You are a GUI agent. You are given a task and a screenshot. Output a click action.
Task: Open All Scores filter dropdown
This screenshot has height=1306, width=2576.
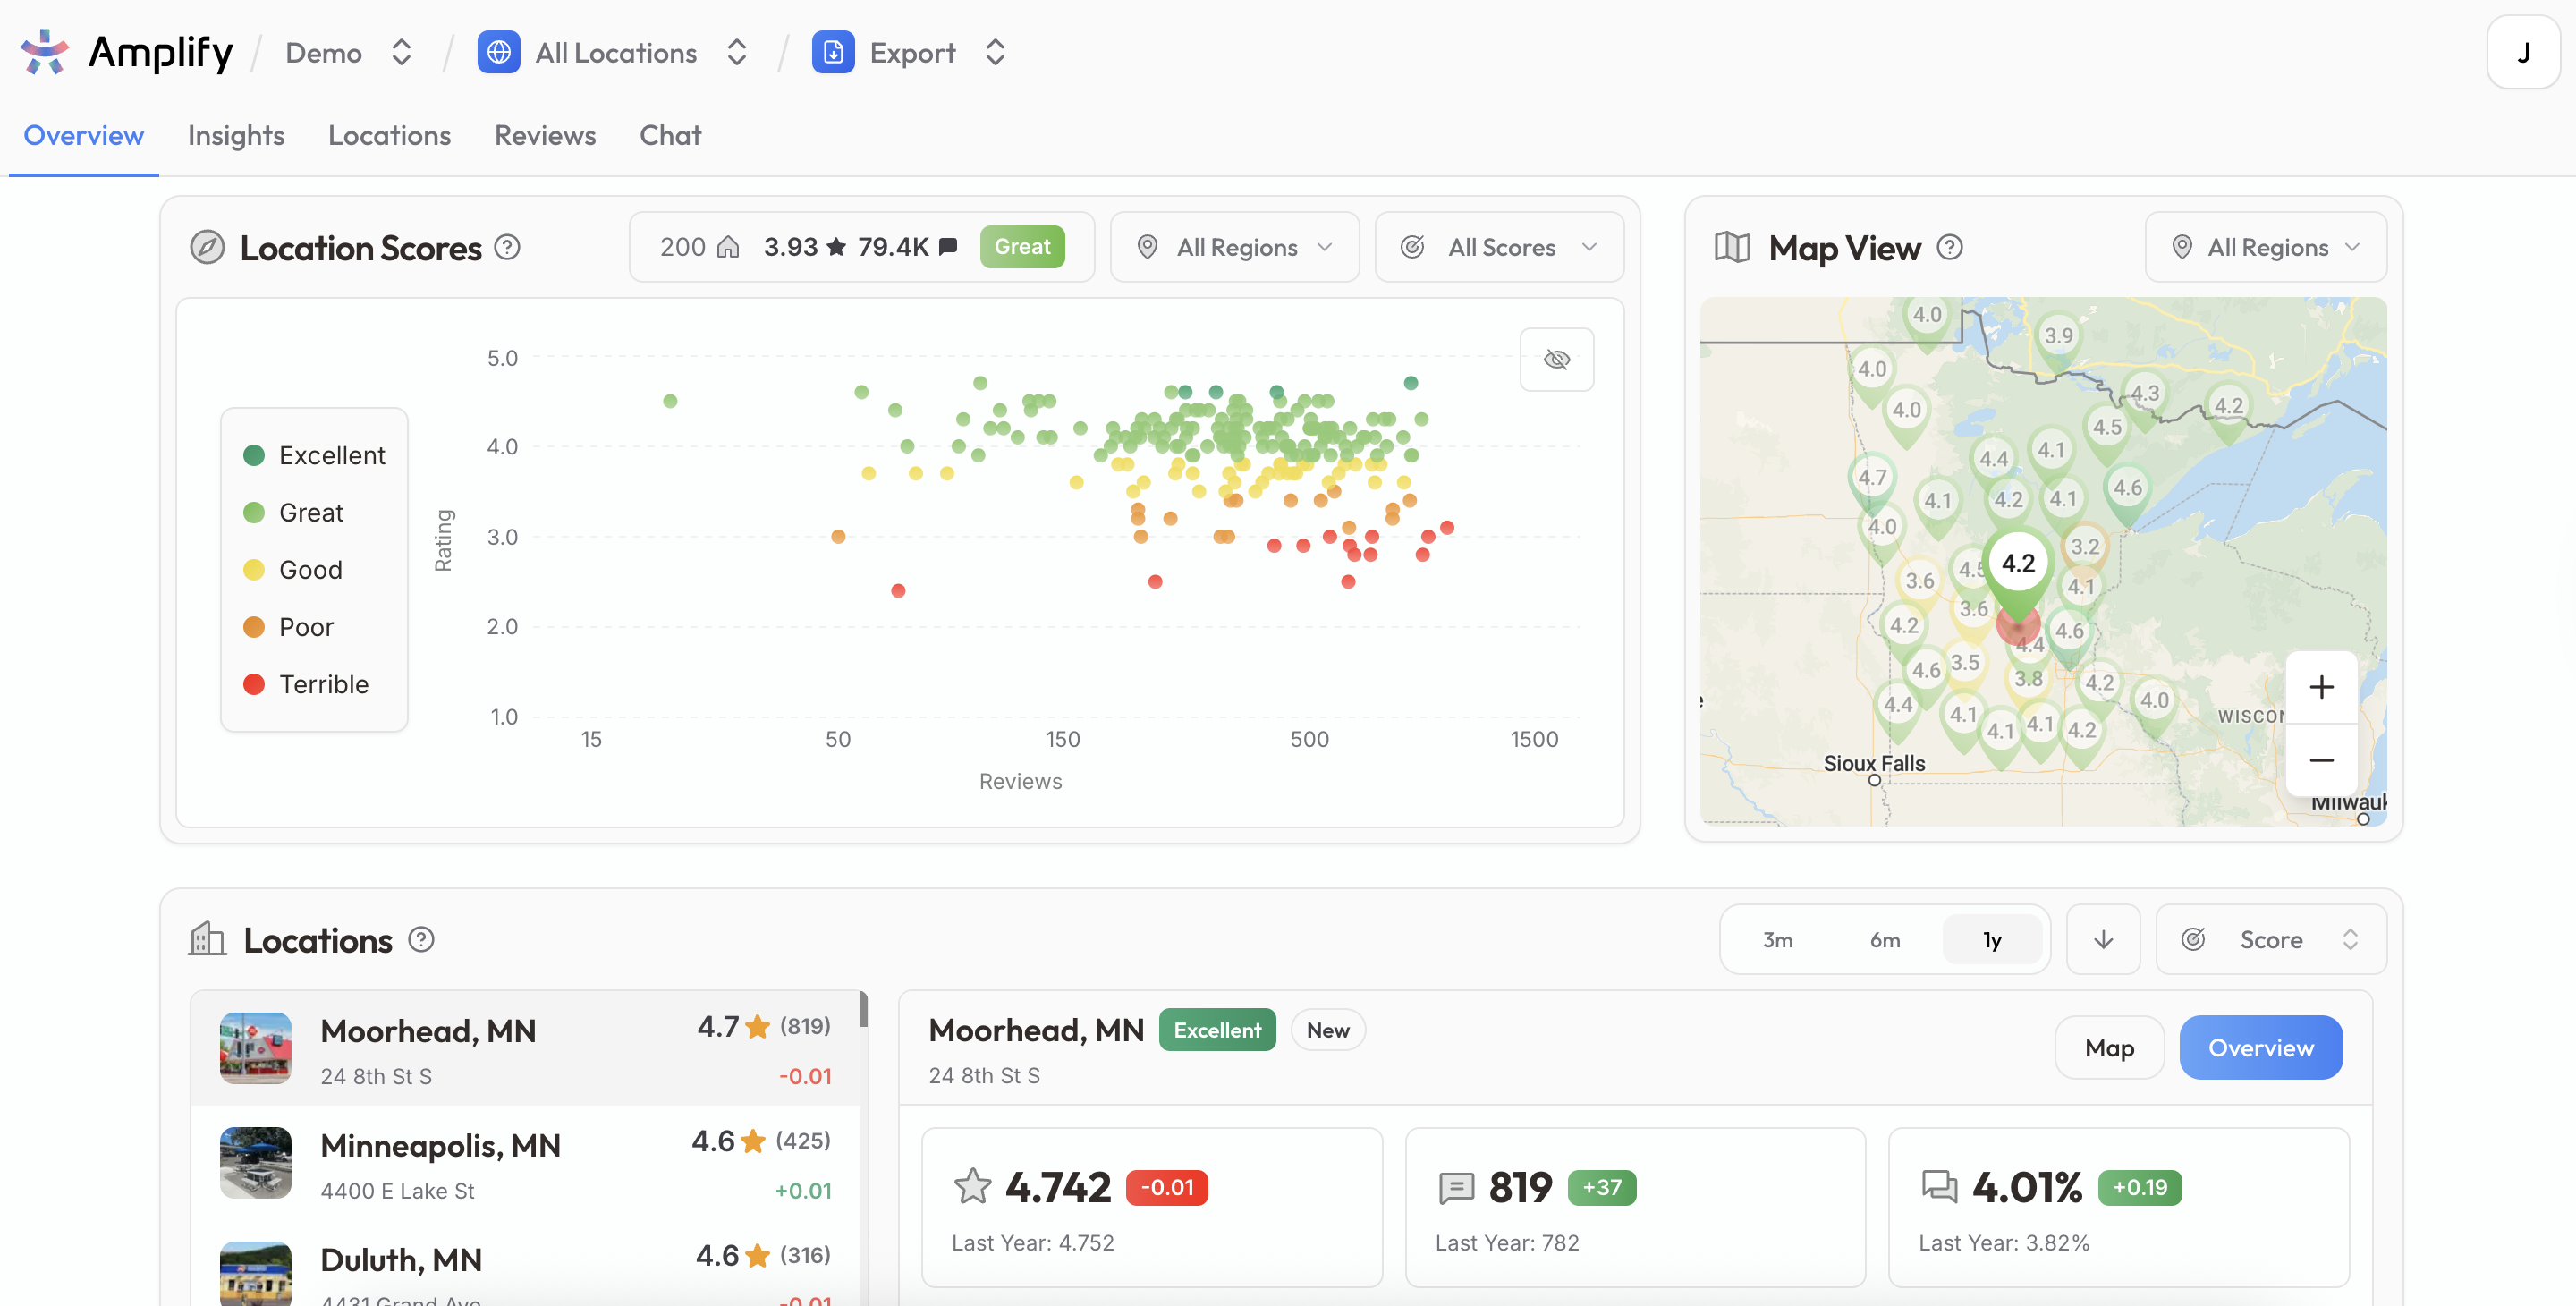point(1499,247)
